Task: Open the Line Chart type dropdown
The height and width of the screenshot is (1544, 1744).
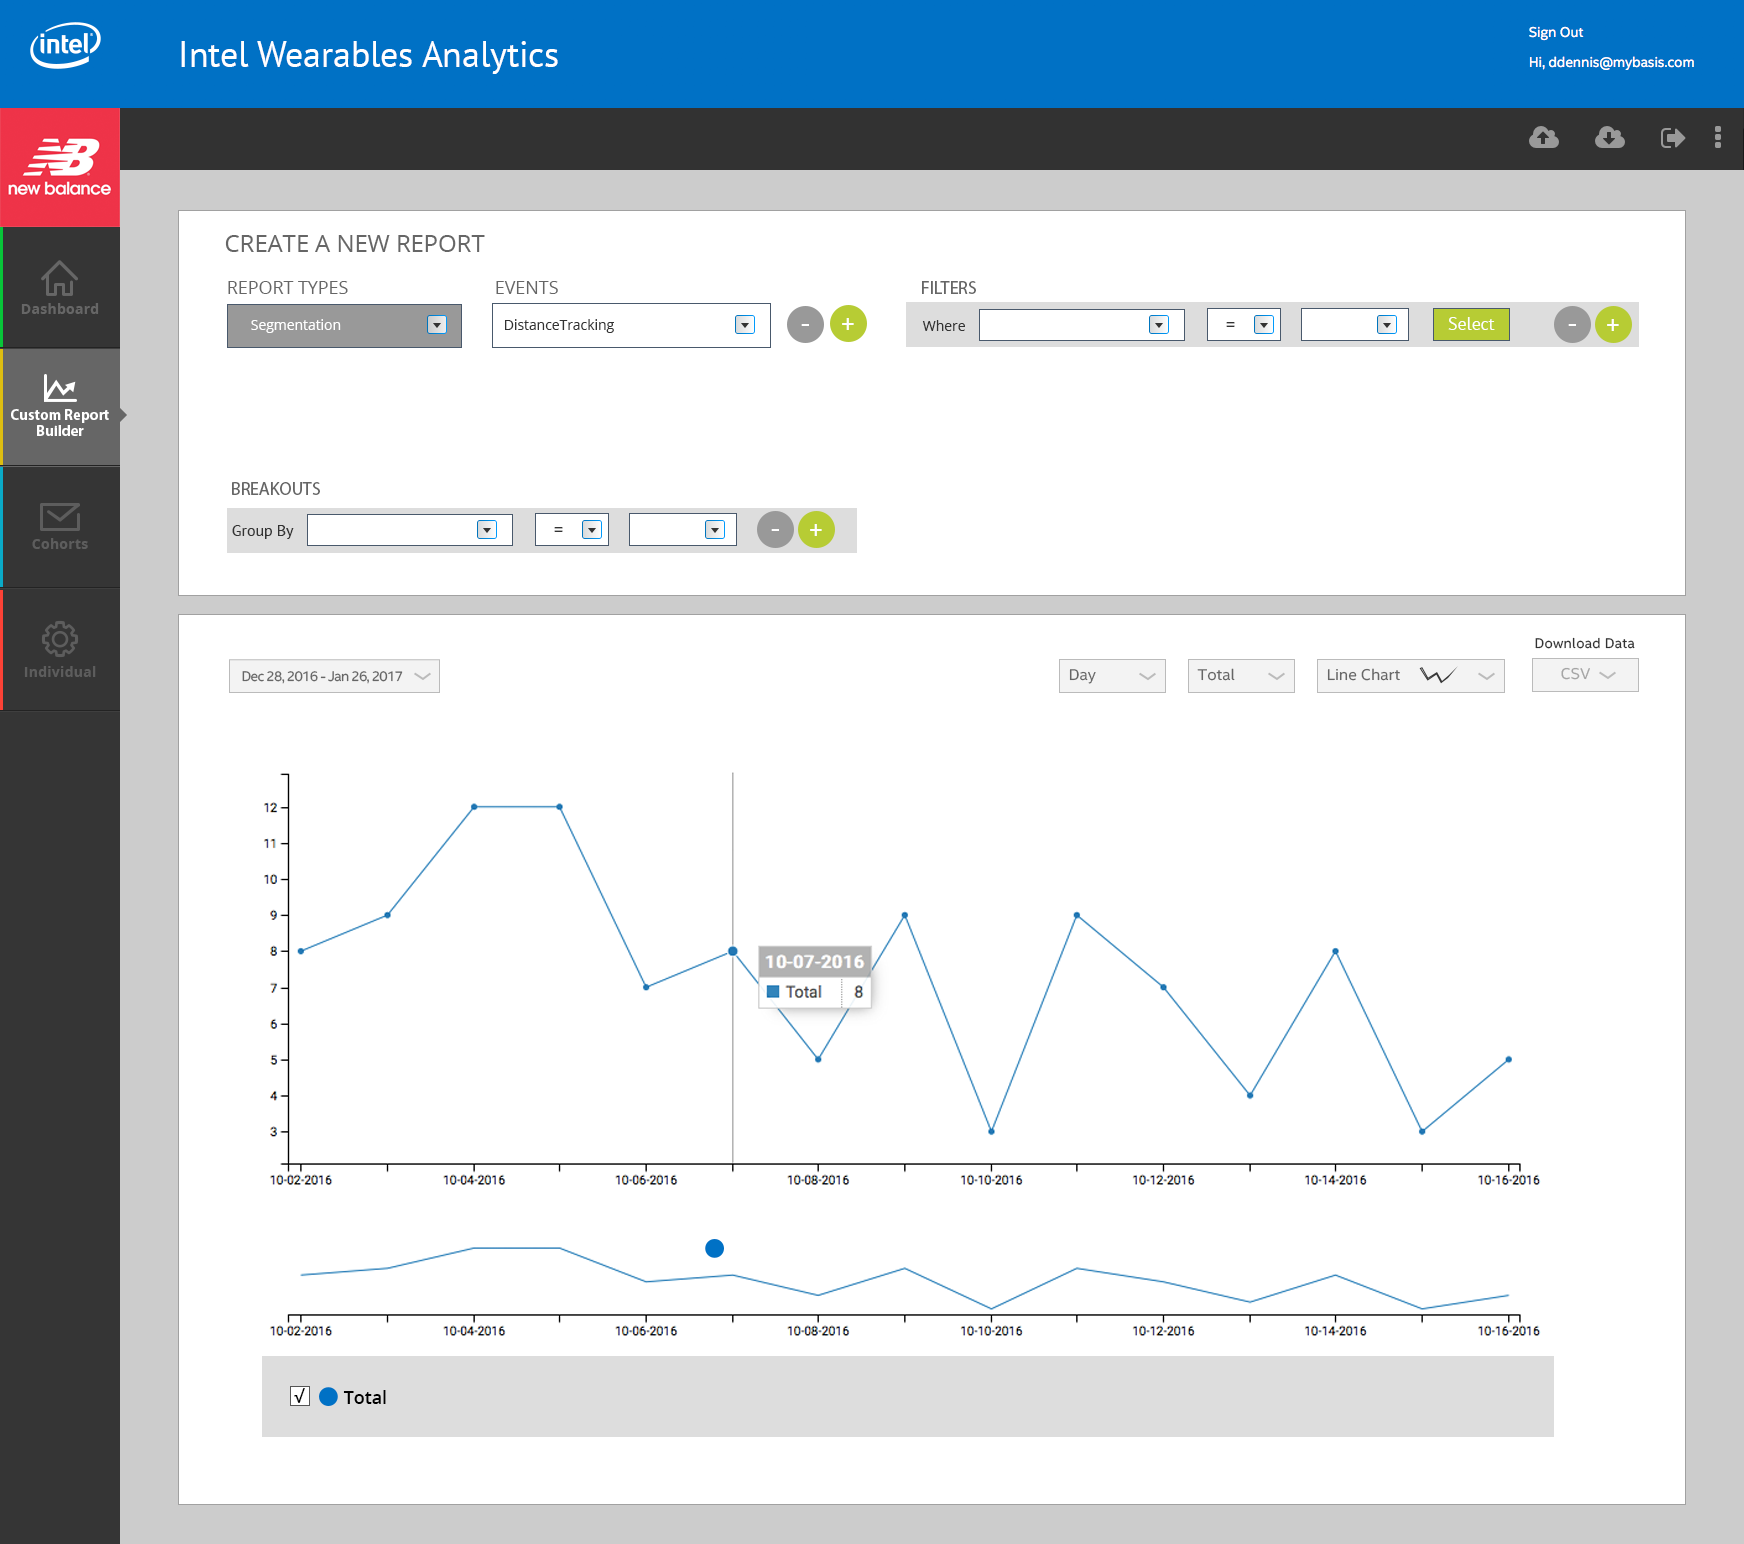Action: point(1411,676)
